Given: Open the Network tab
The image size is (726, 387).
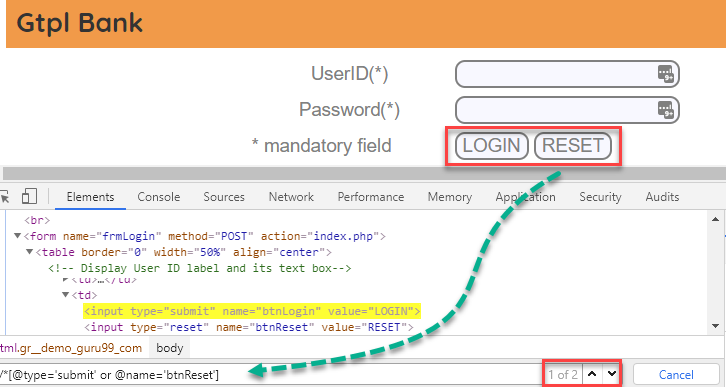Looking at the screenshot, I should click(291, 197).
